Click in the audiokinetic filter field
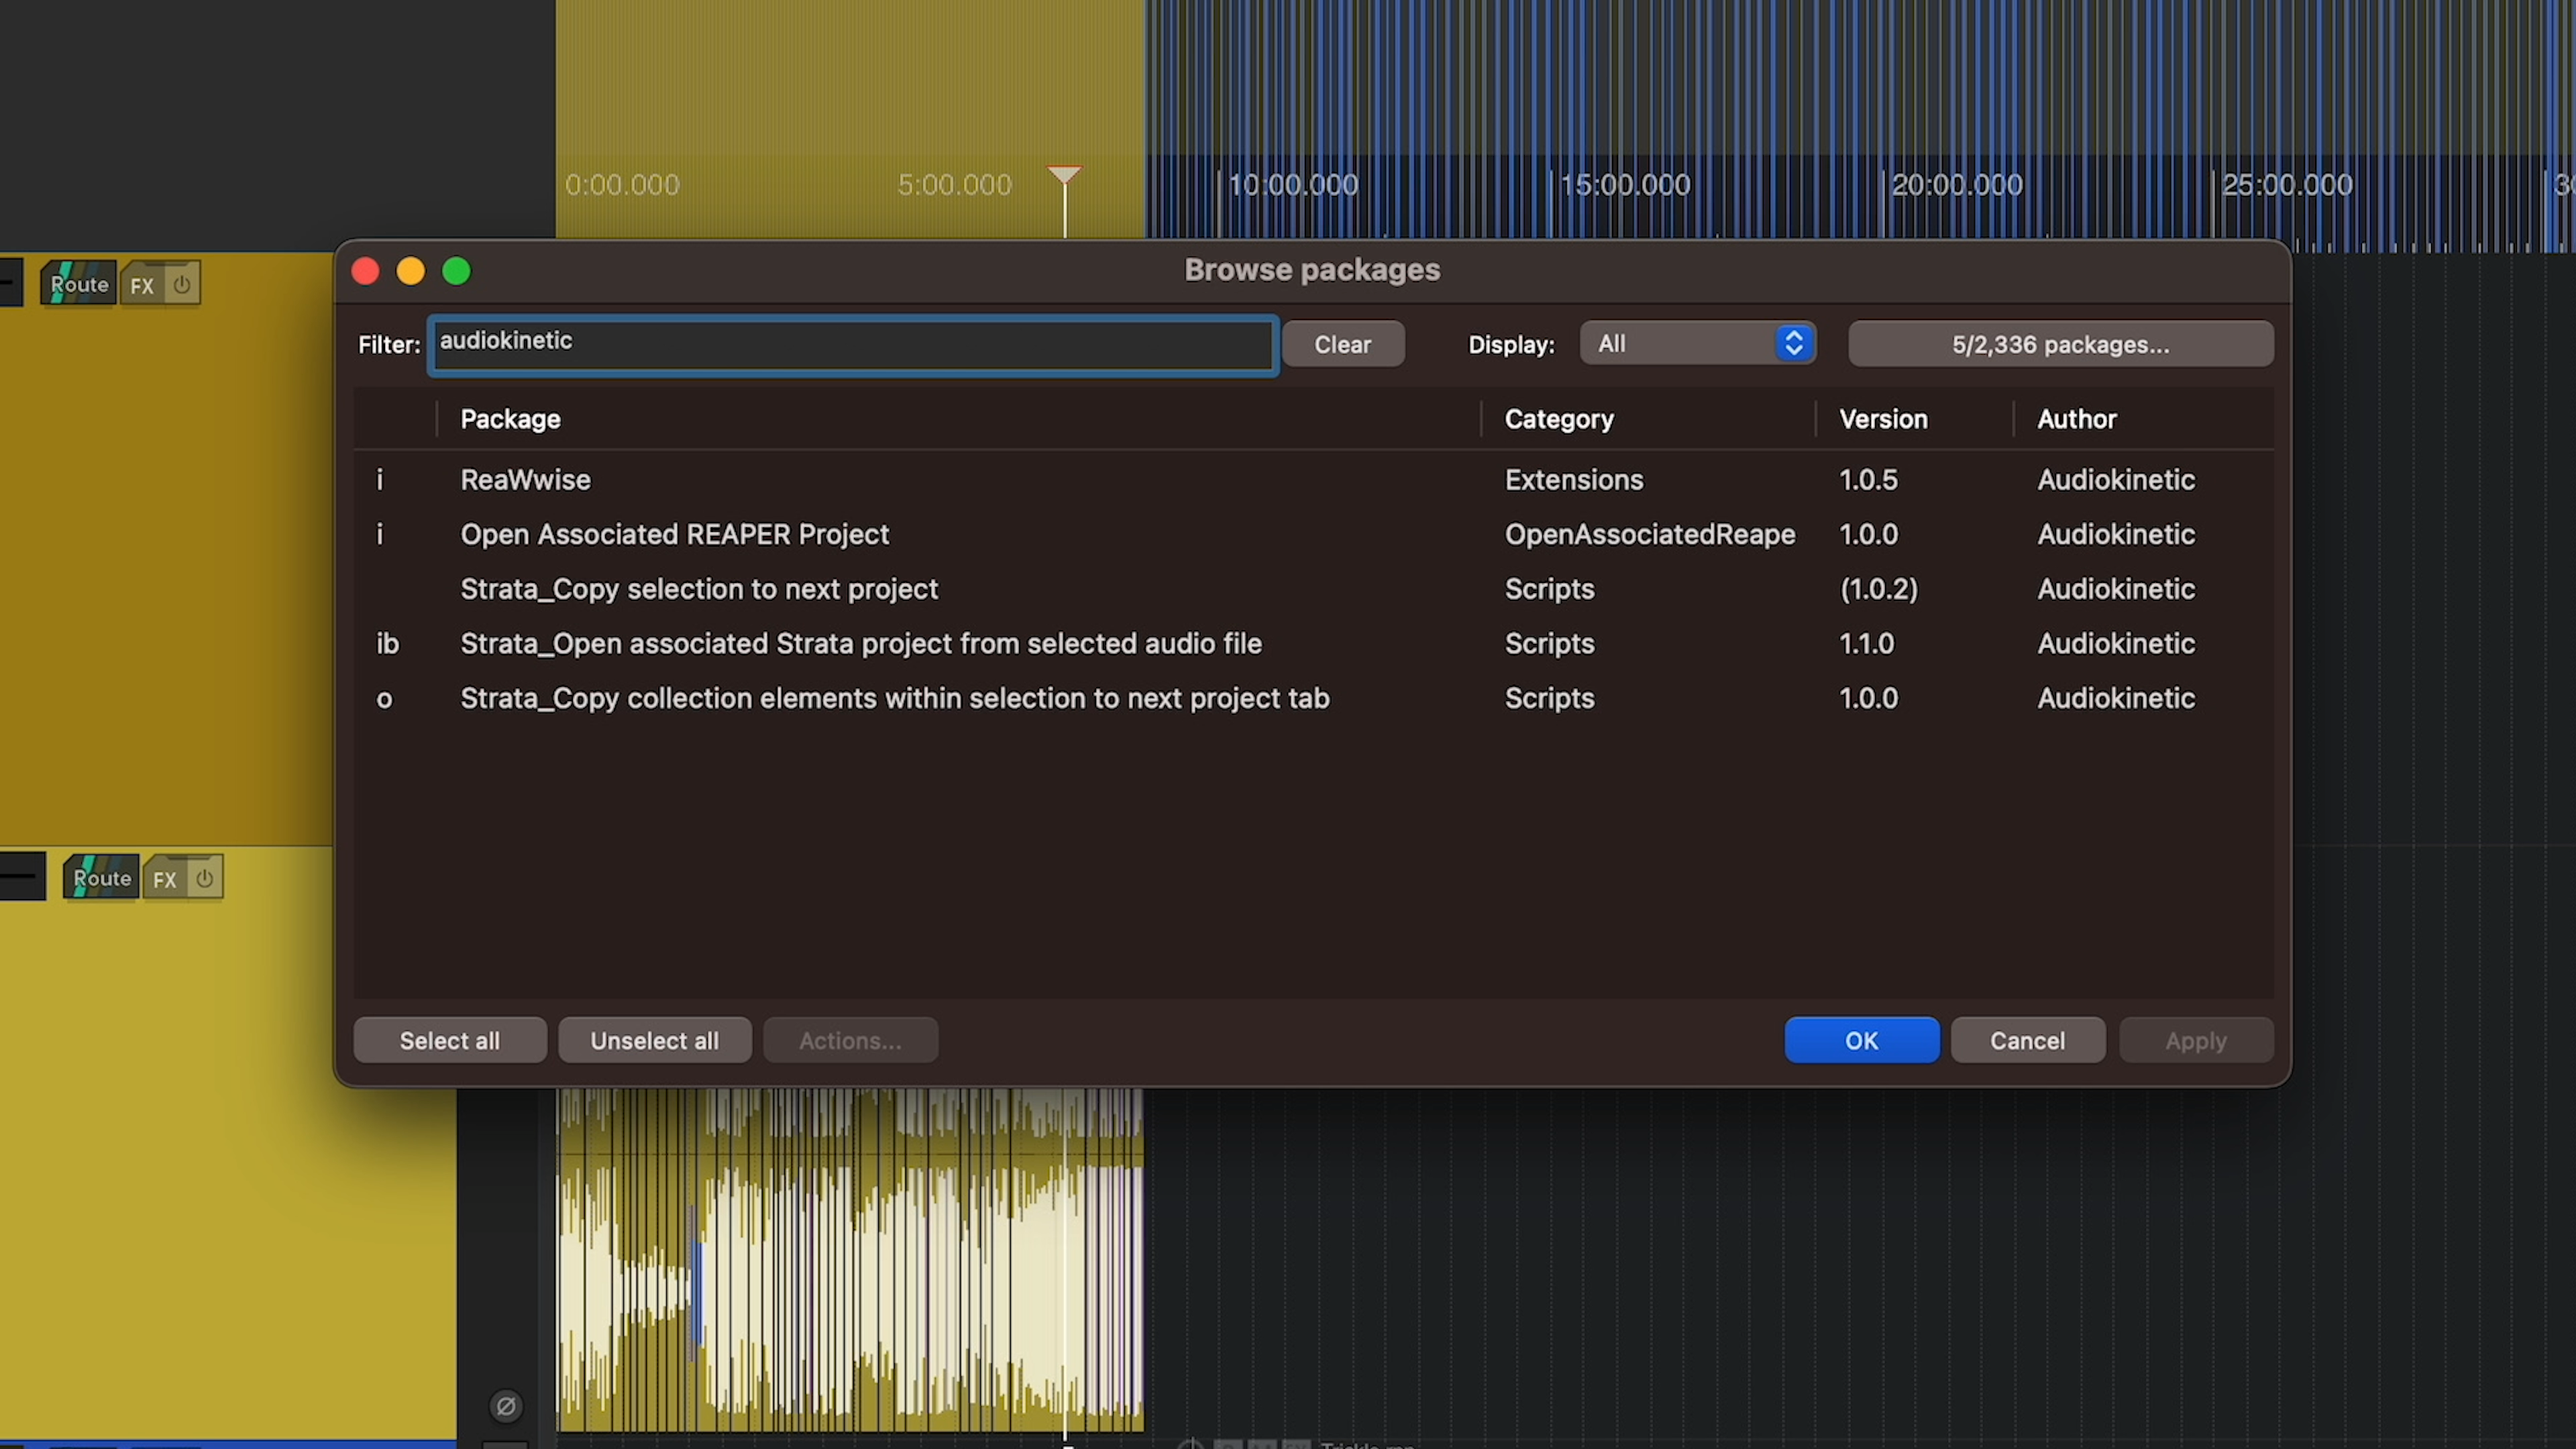The image size is (2576, 1449). 854,345
